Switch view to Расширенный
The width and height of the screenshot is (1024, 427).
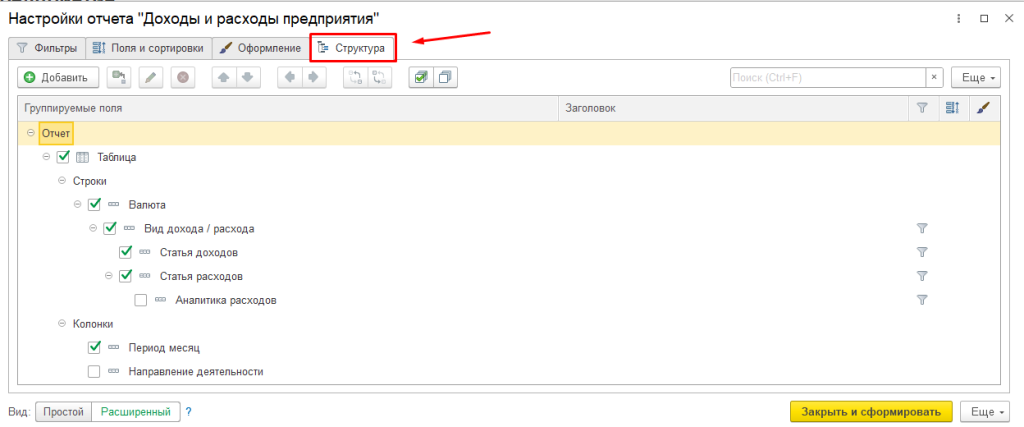[x=135, y=412]
